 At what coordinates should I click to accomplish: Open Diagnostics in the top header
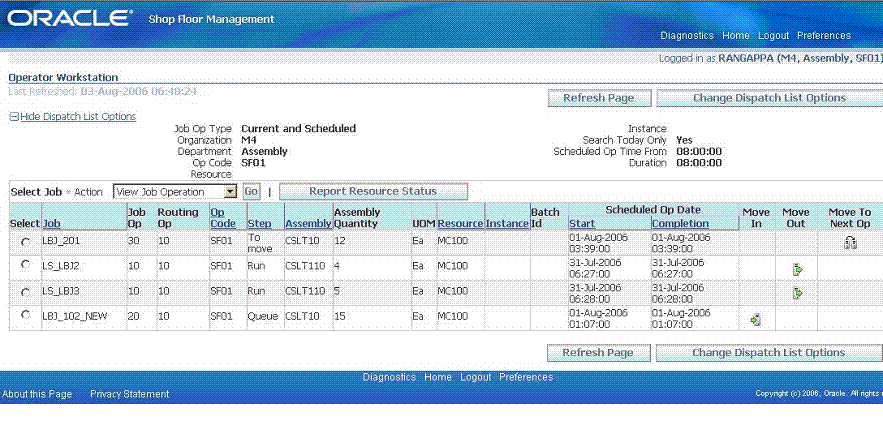coord(687,35)
